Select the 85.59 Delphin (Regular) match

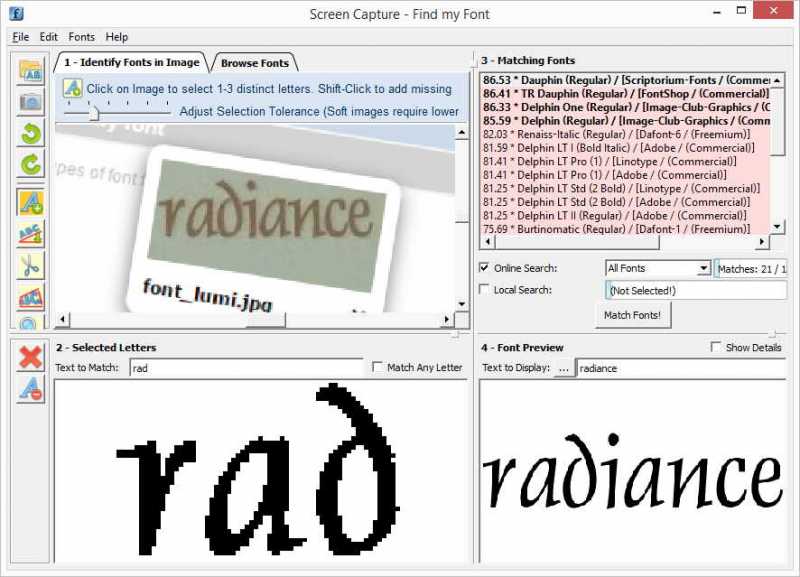click(626, 121)
